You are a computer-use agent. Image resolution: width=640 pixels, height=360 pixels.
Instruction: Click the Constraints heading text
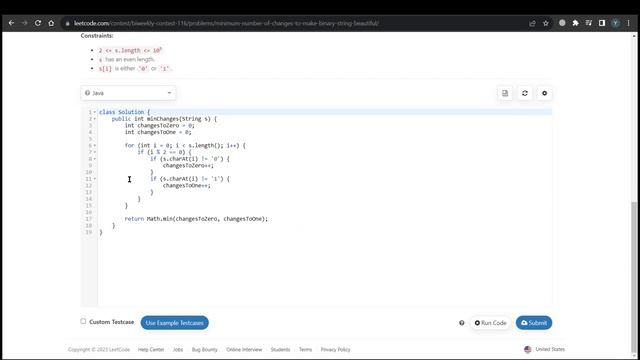coord(97,36)
